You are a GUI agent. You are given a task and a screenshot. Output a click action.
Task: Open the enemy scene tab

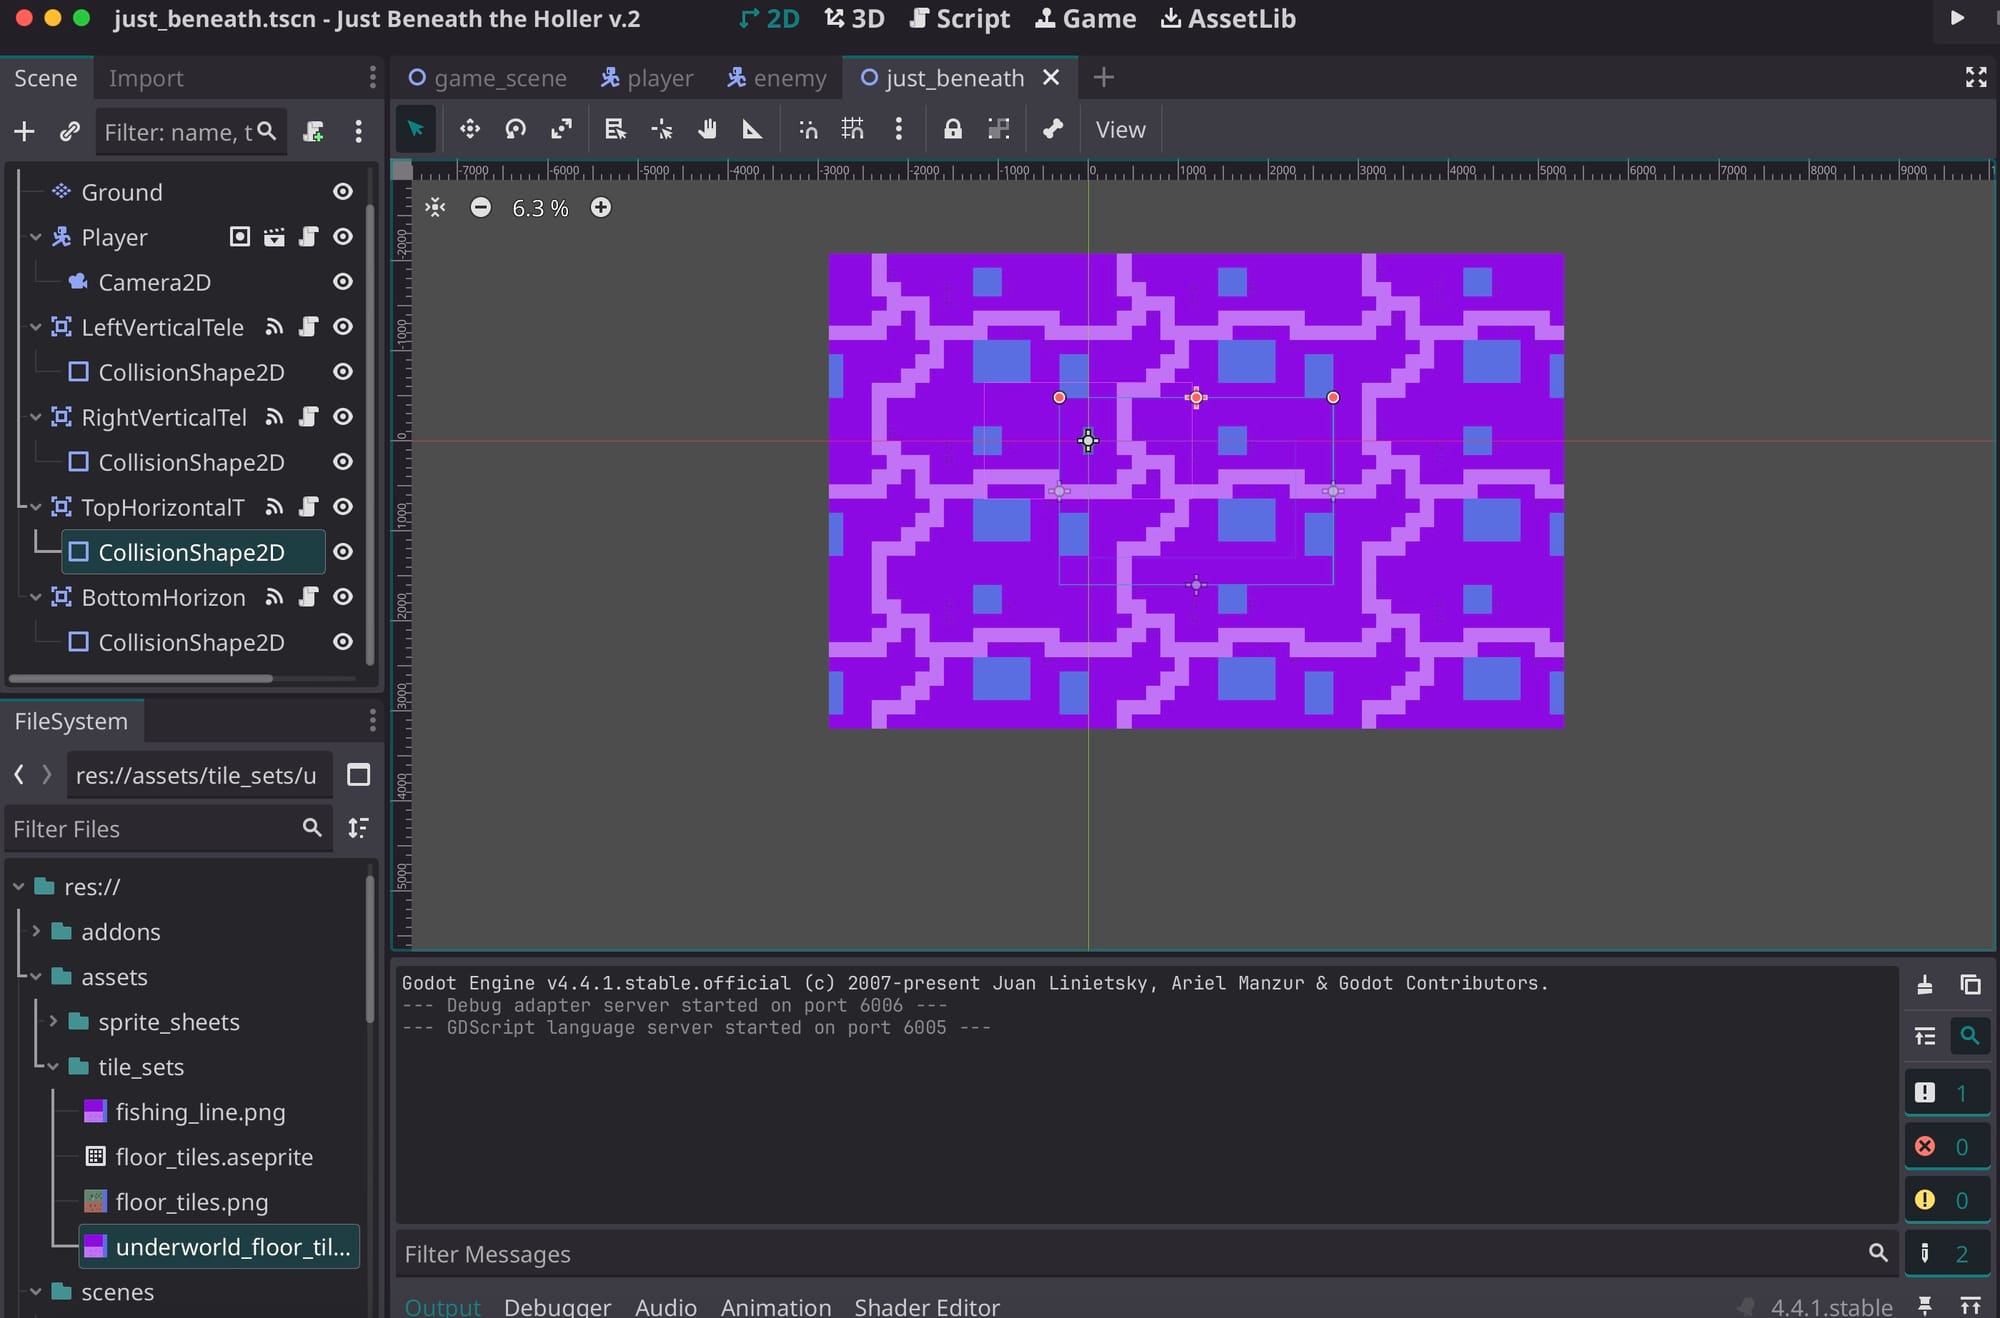pos(777,78)
